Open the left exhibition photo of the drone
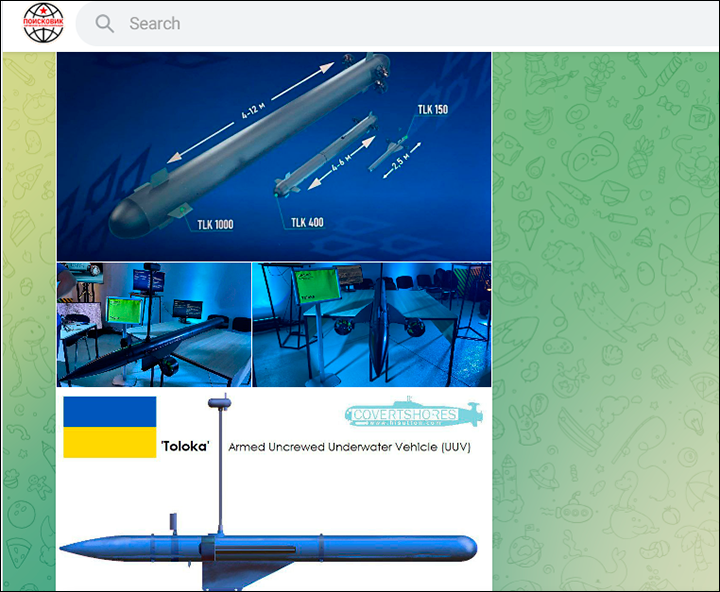720x592 pixels. (x=153, y=324)
